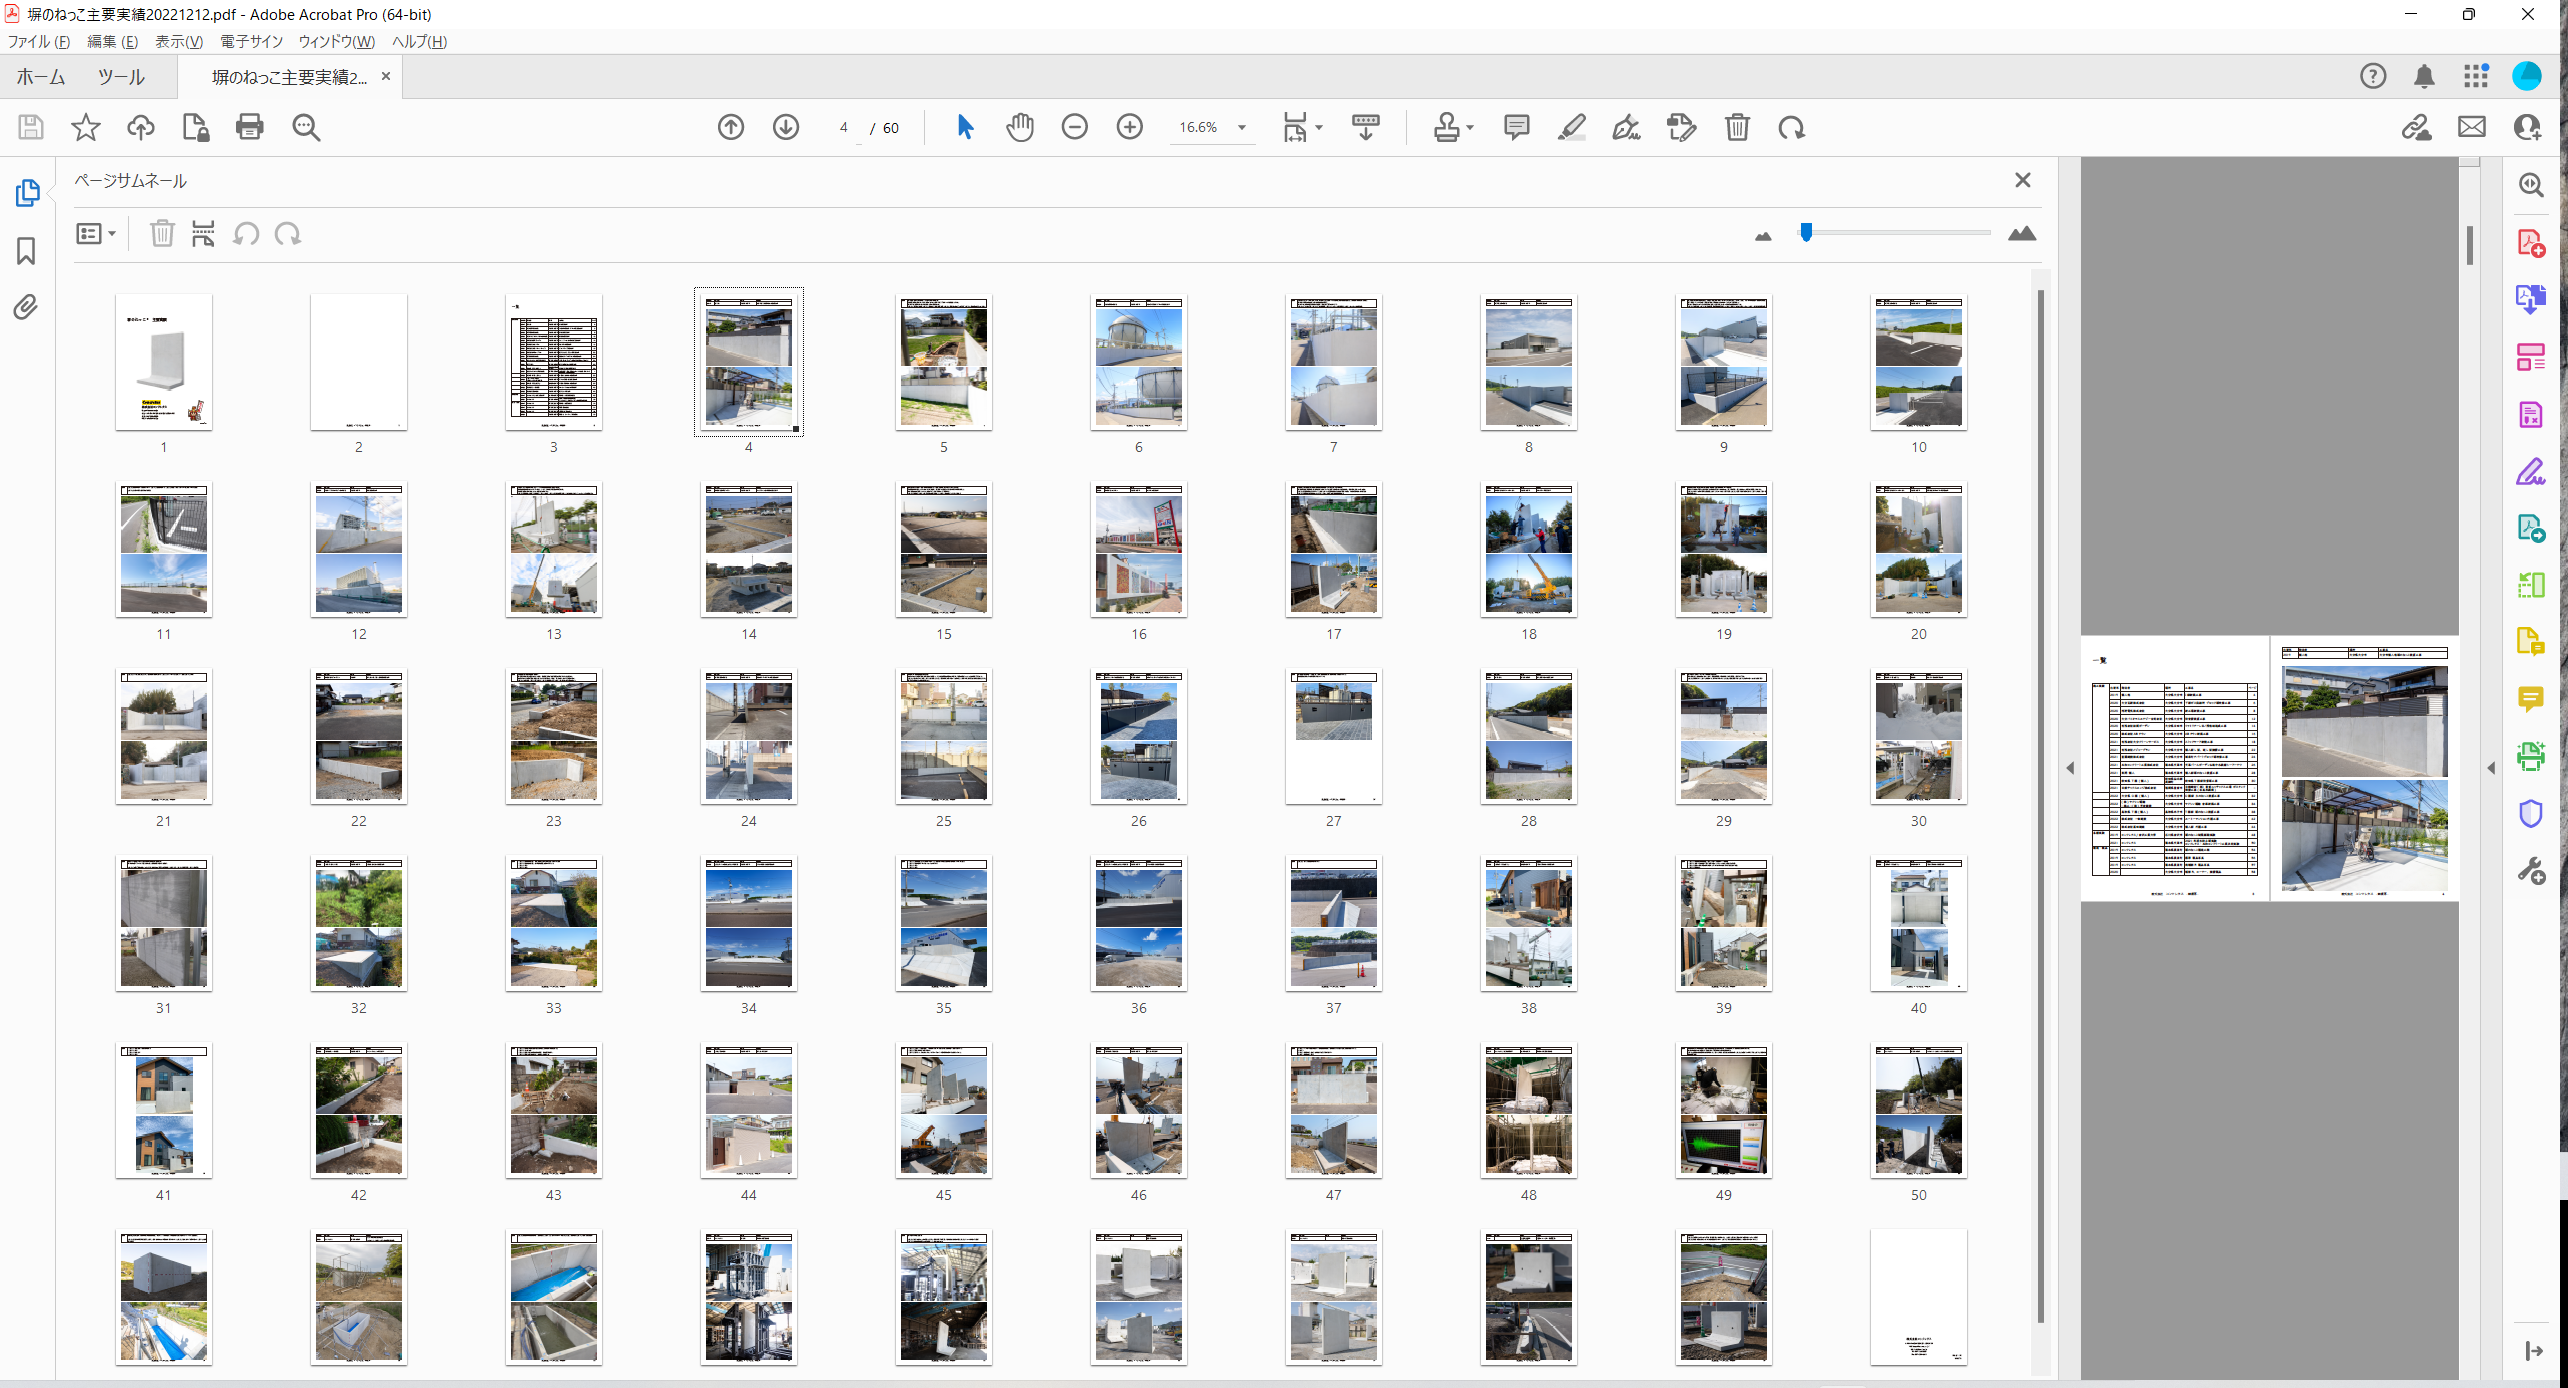The height and width of the screenshot is (1388, 2568).
Task: Go to next page arrow
Action: [786, 127]
